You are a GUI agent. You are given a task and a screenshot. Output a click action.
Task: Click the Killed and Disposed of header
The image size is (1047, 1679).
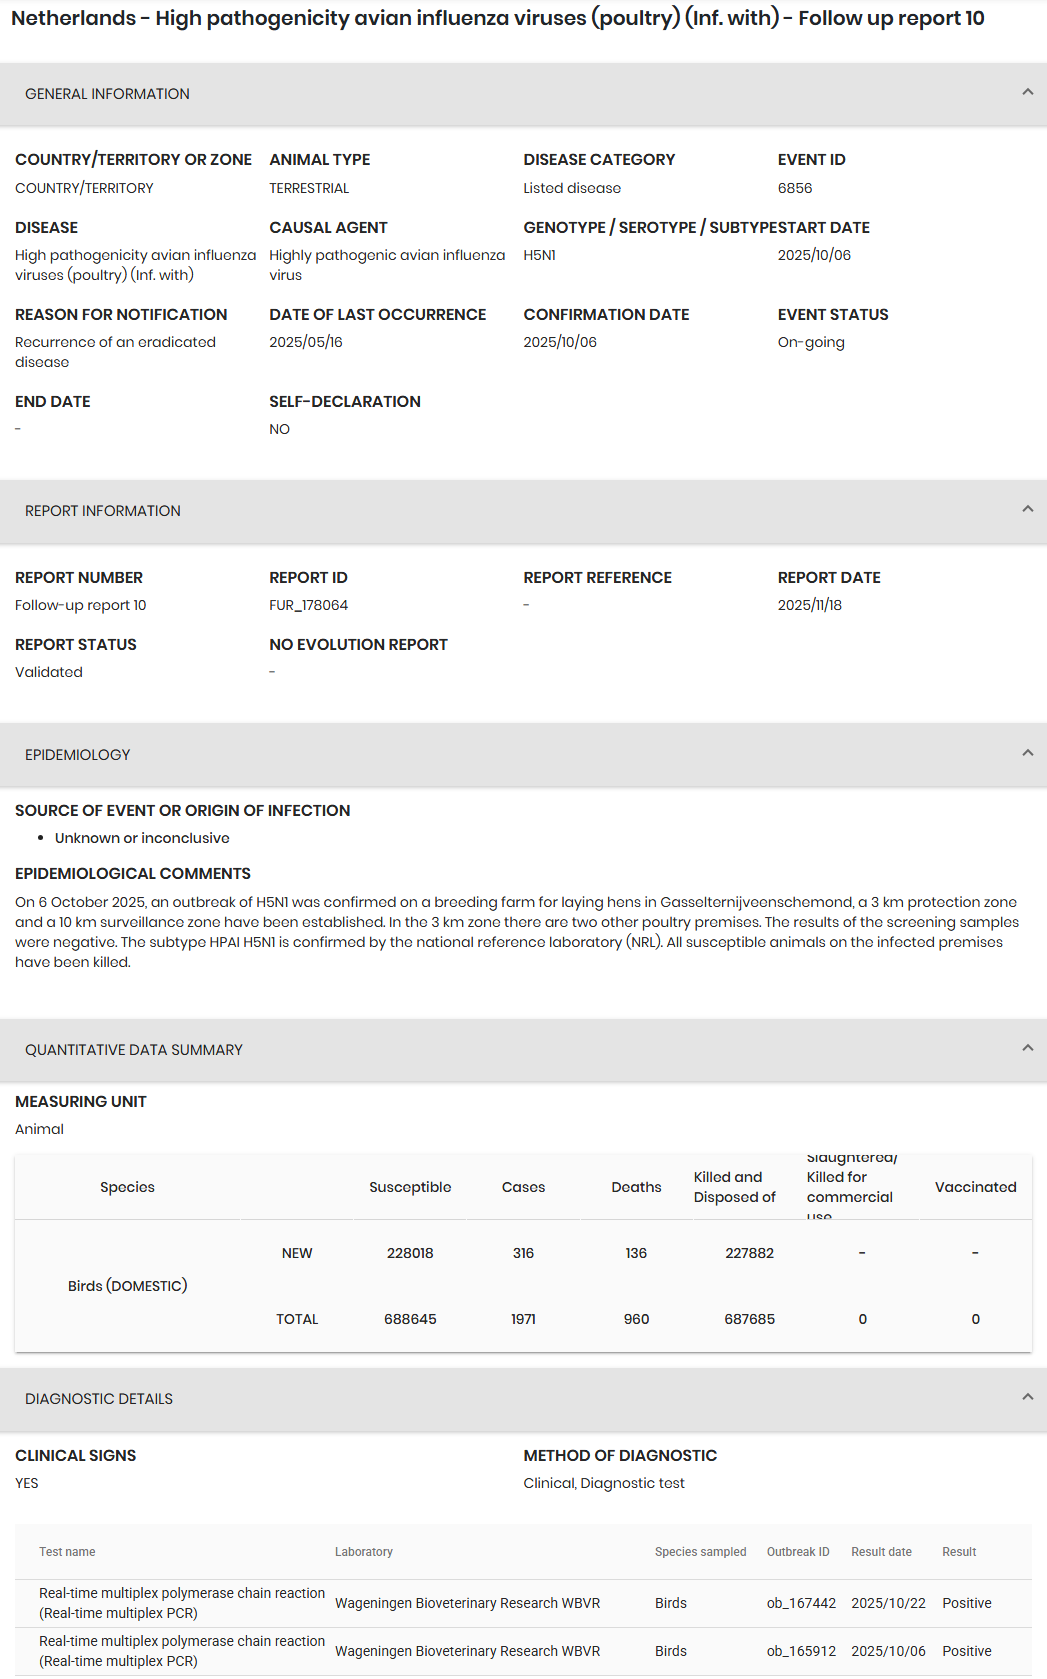(735, 1187)
